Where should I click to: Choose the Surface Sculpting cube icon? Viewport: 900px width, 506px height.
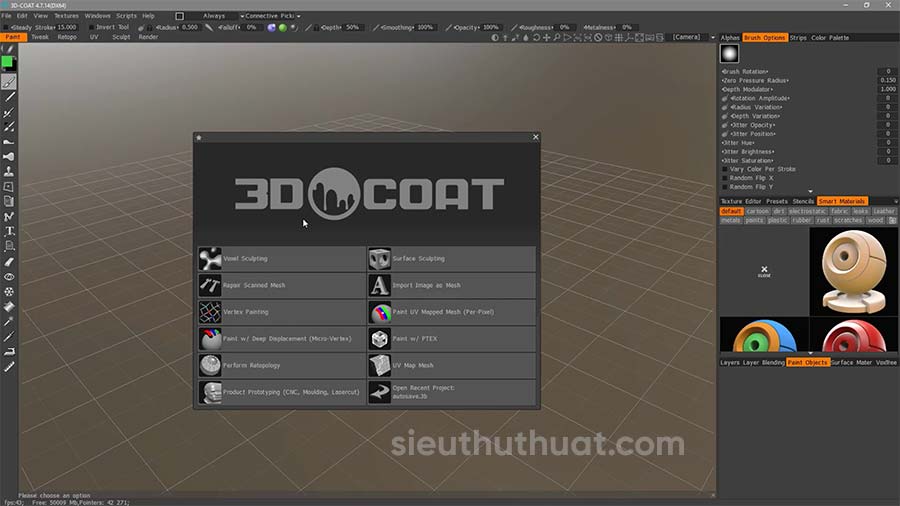(x=379, y=259)
